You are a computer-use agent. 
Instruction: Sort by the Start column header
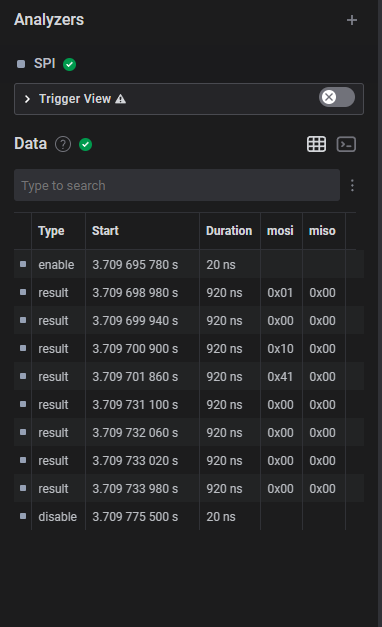coord(105,231)
